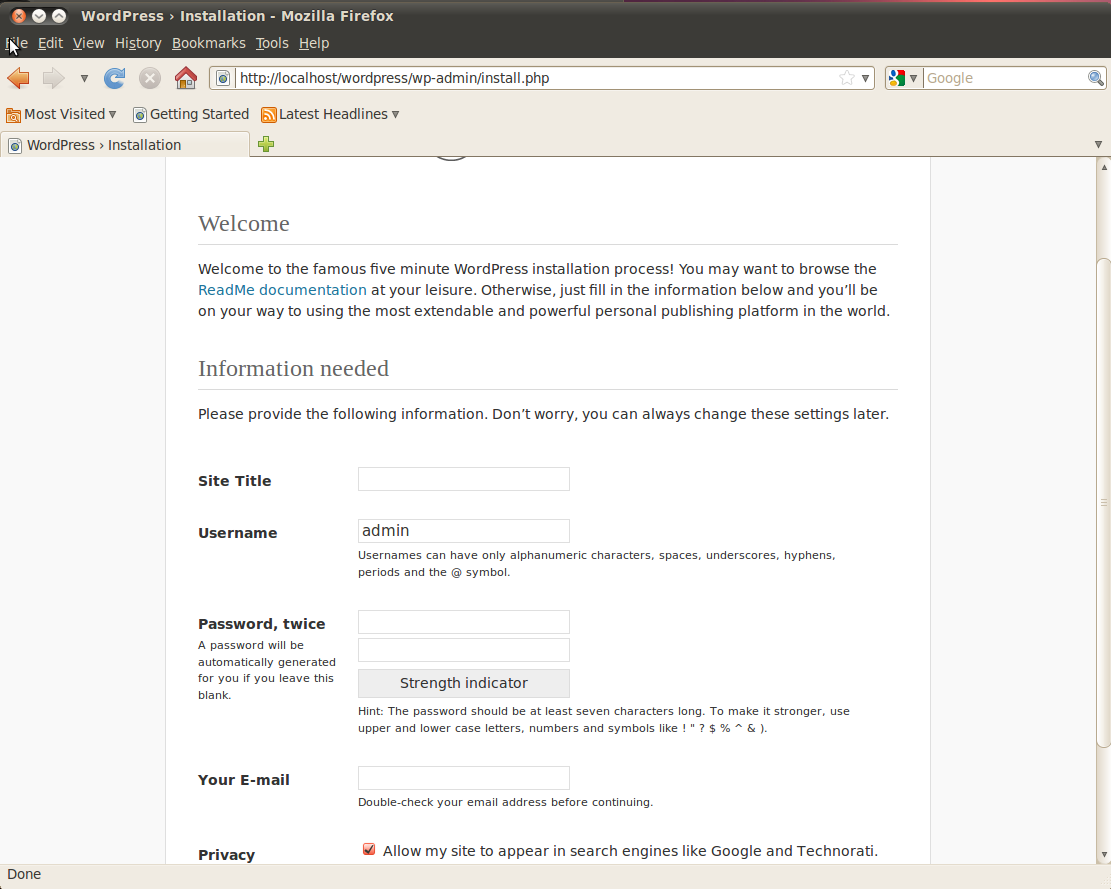Click the vertical scrollbar thumb
The image size is (1111, 889).
coord(1103,502)
